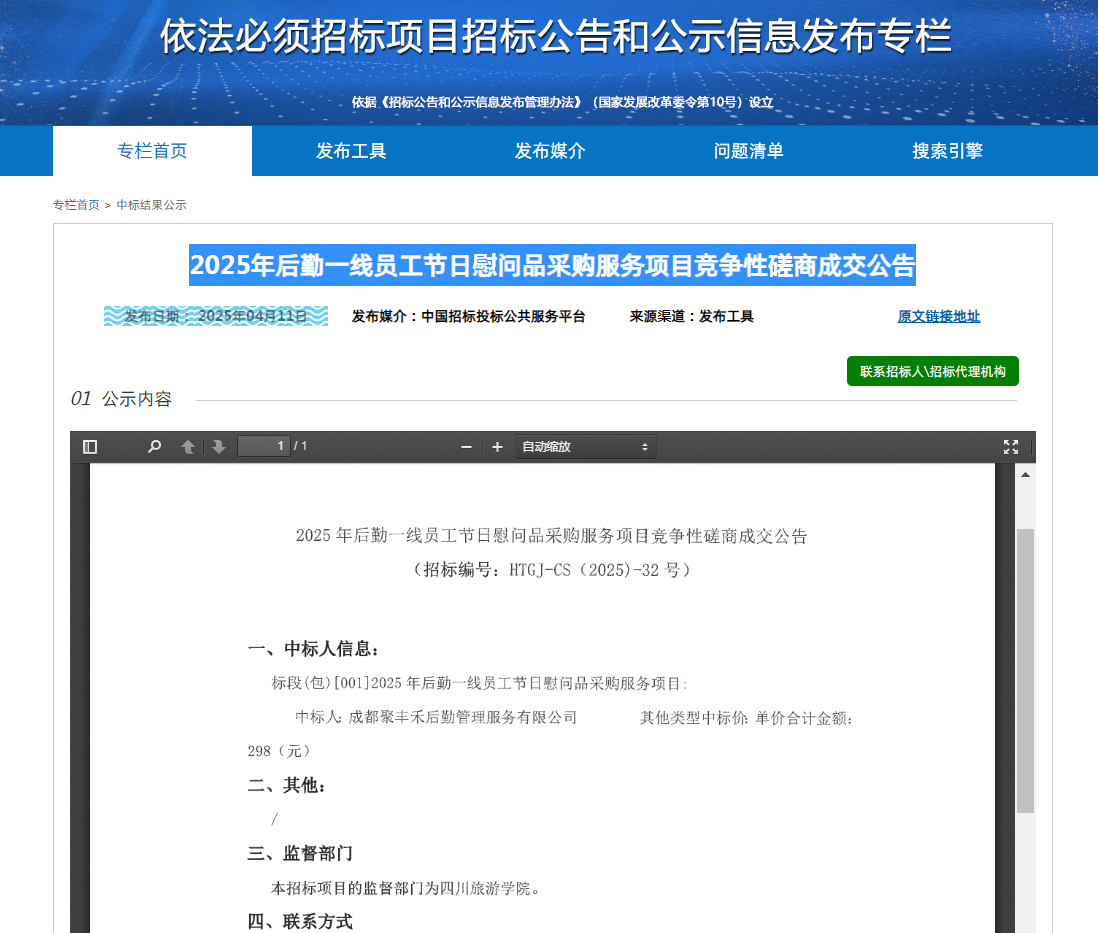The width and height of the screenshot is (1098, 933).
Task: Click the 298（元）amount text
Action: click(x=279, y=751)
